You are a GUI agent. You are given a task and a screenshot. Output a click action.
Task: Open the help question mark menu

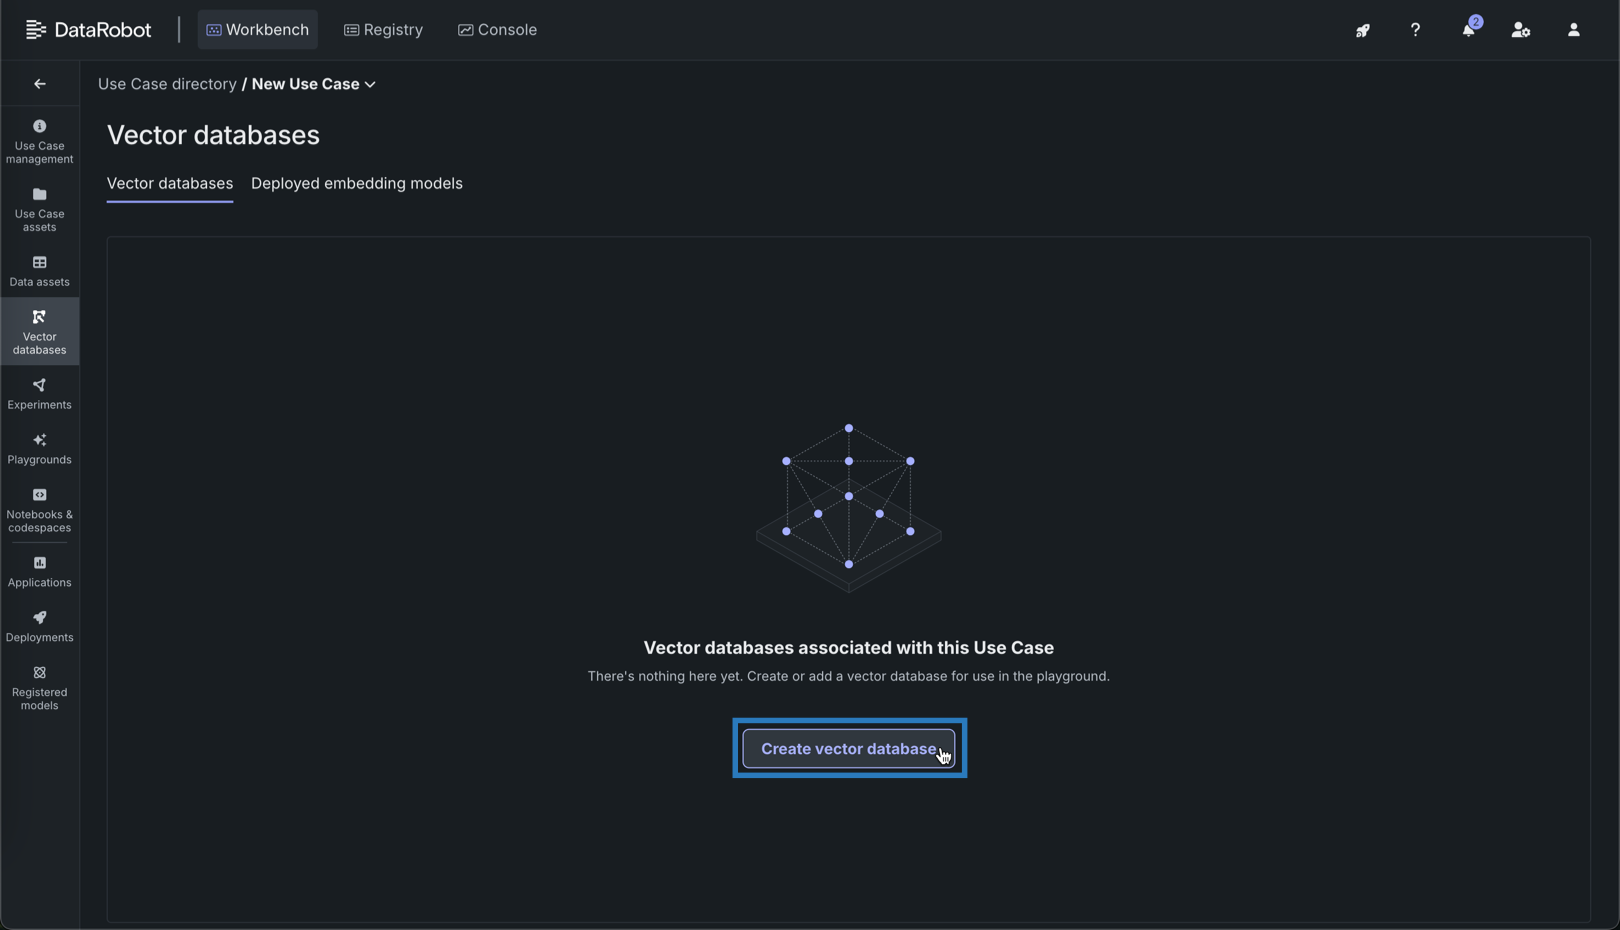coord(1415,30)
